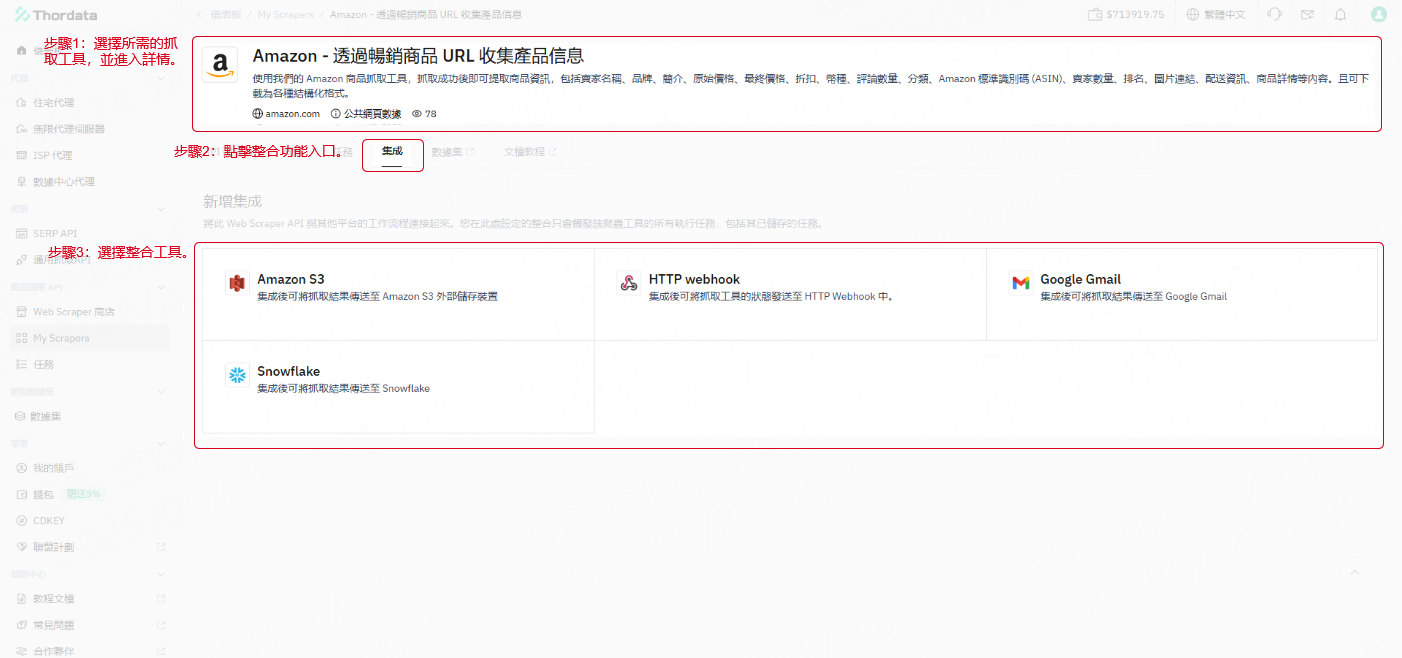1402x658 pixels.
Task: Choose the HTTP webhook integration card
Action: 790,294
